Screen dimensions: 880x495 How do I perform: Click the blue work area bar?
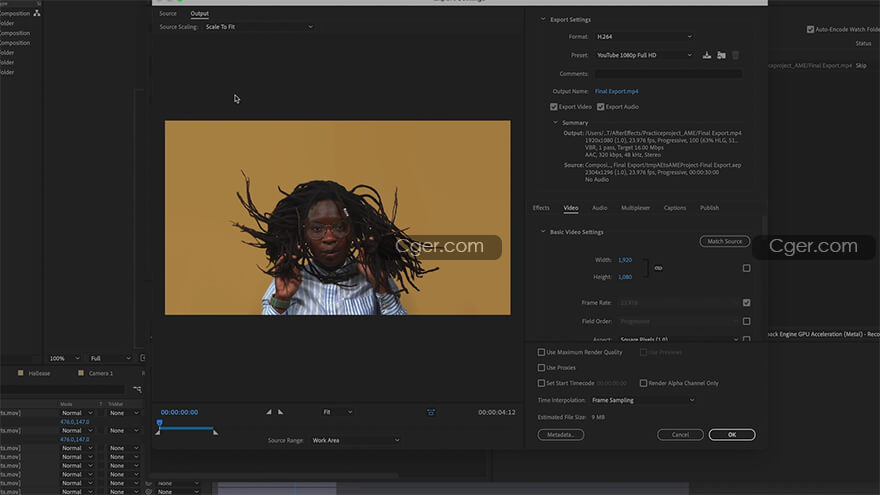pyautogui.click(x=186, y=428)
